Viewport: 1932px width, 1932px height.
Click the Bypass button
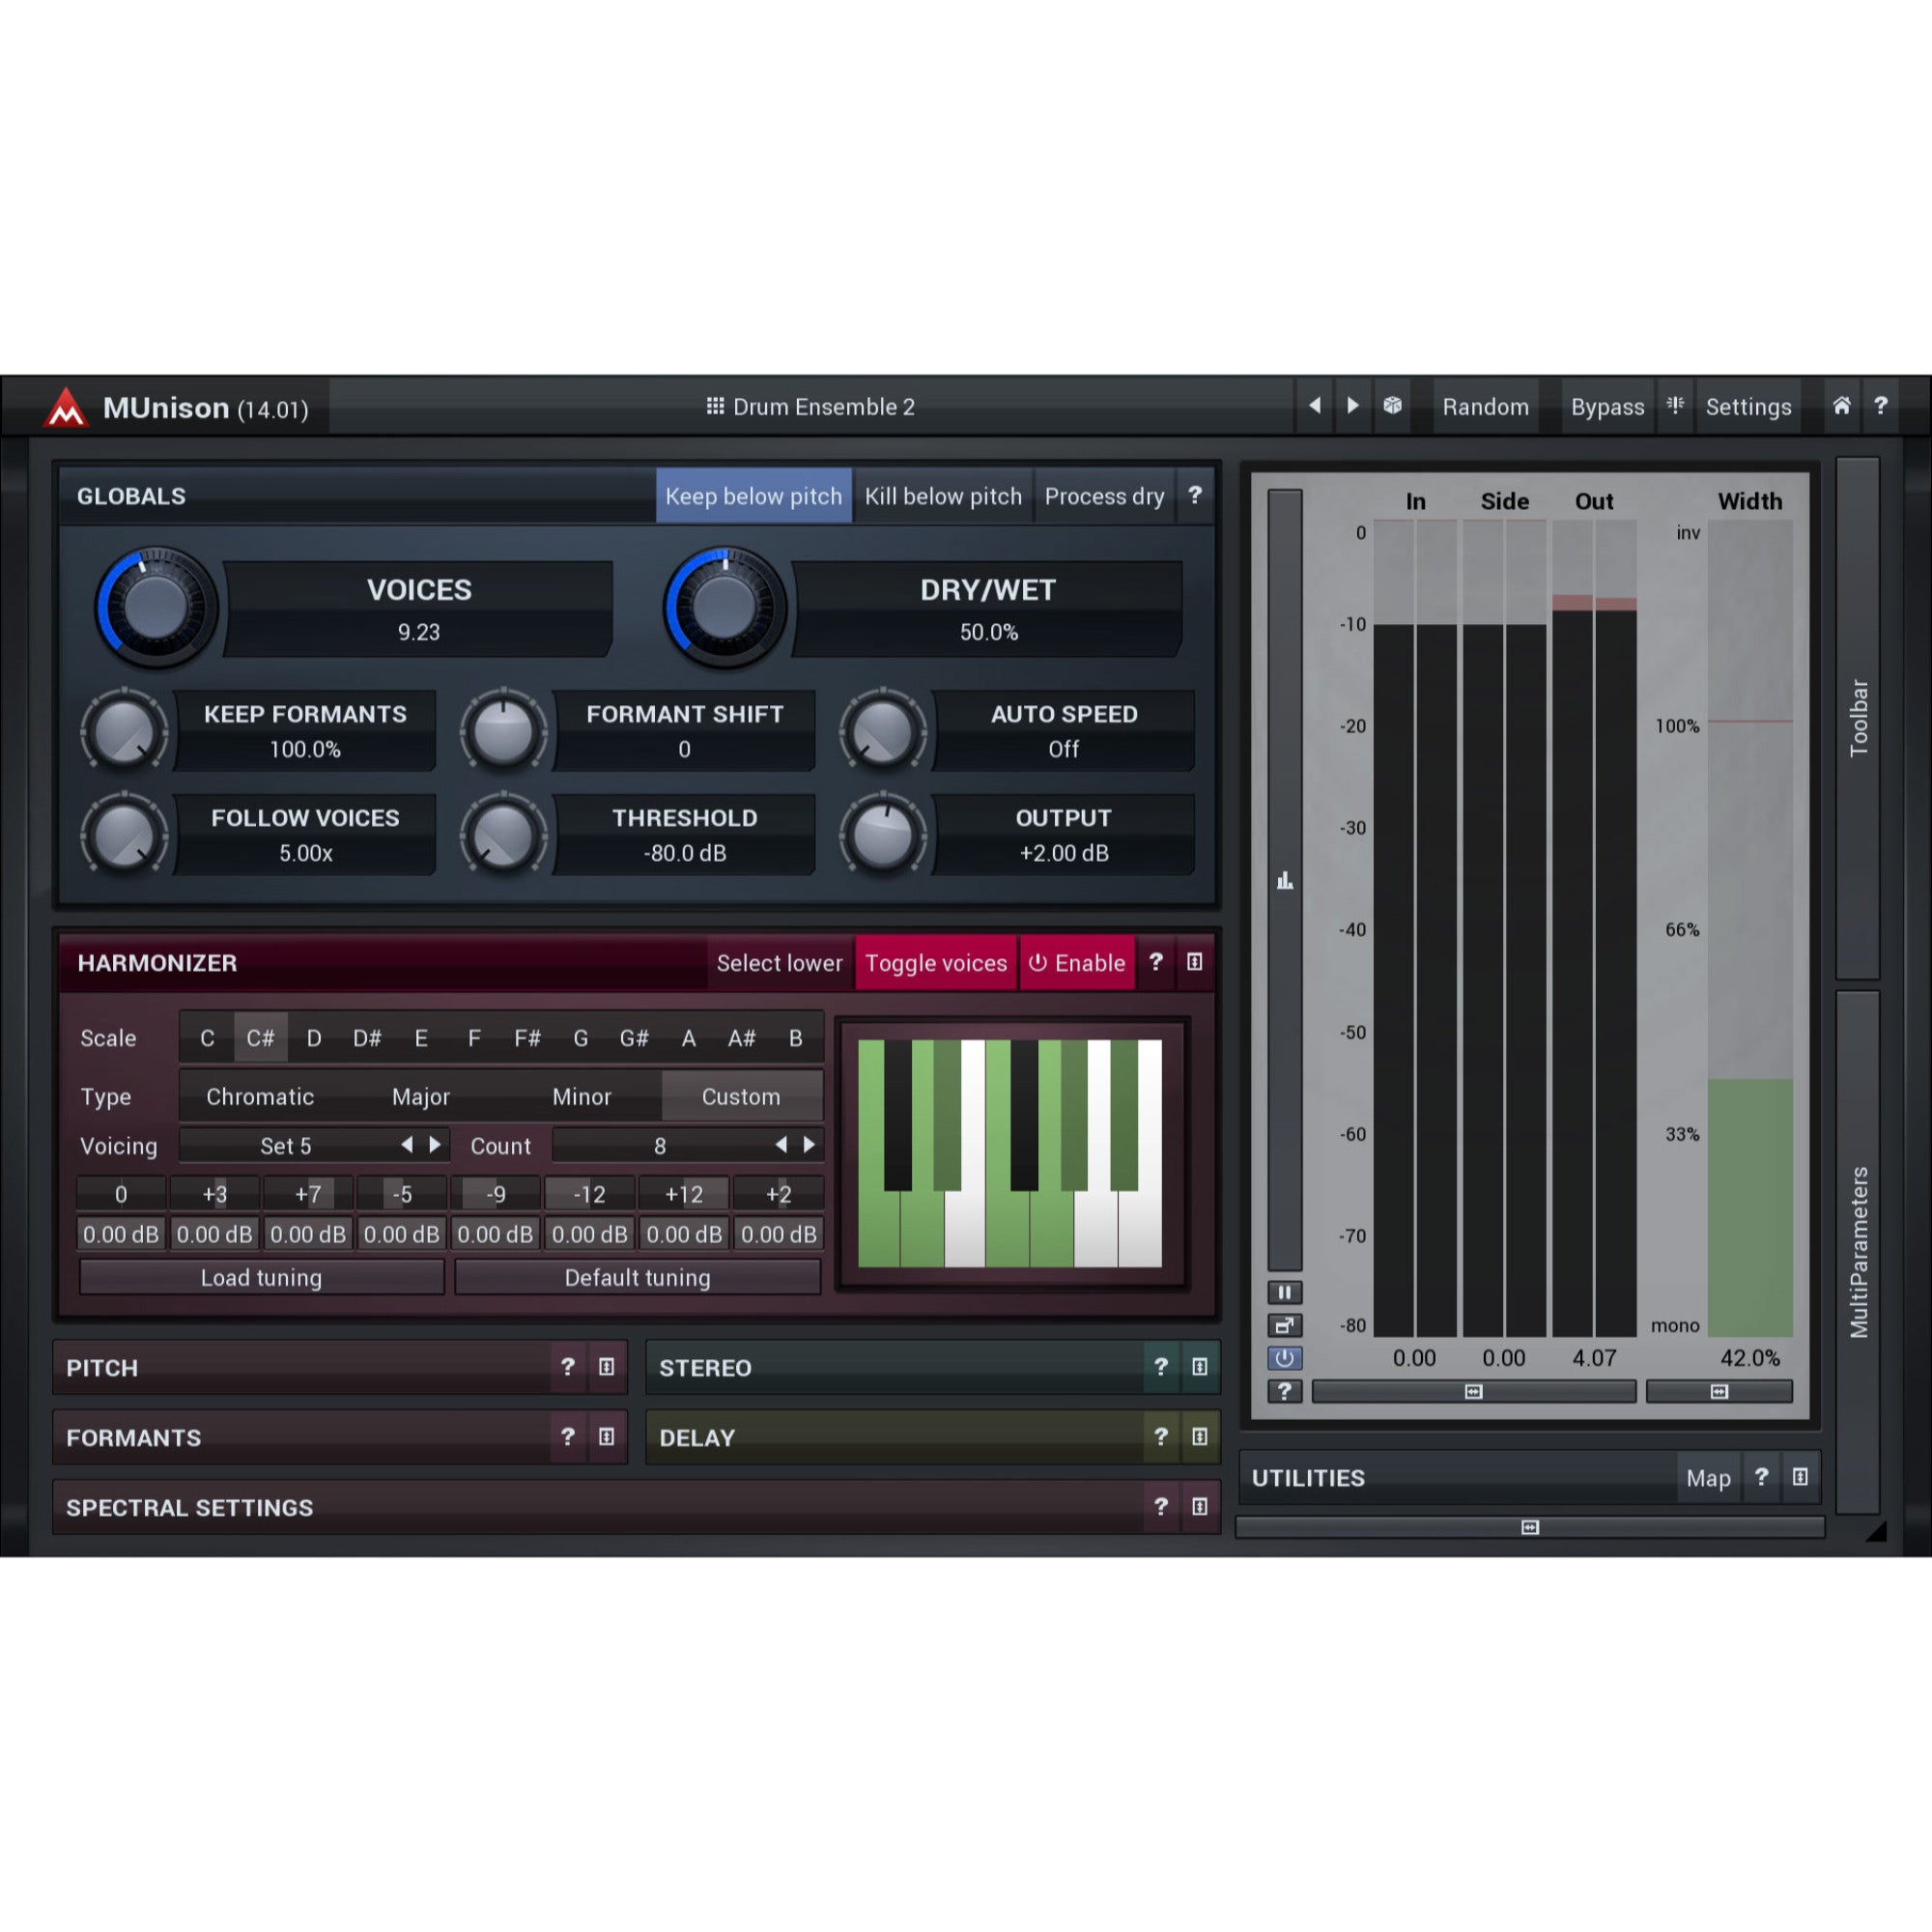coord(1607,407)
